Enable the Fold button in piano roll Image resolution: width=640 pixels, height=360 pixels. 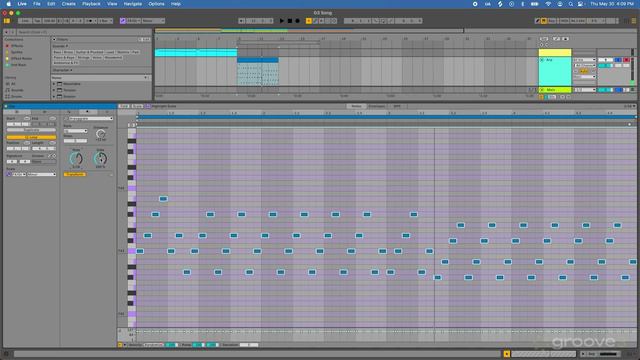(124, 106)
